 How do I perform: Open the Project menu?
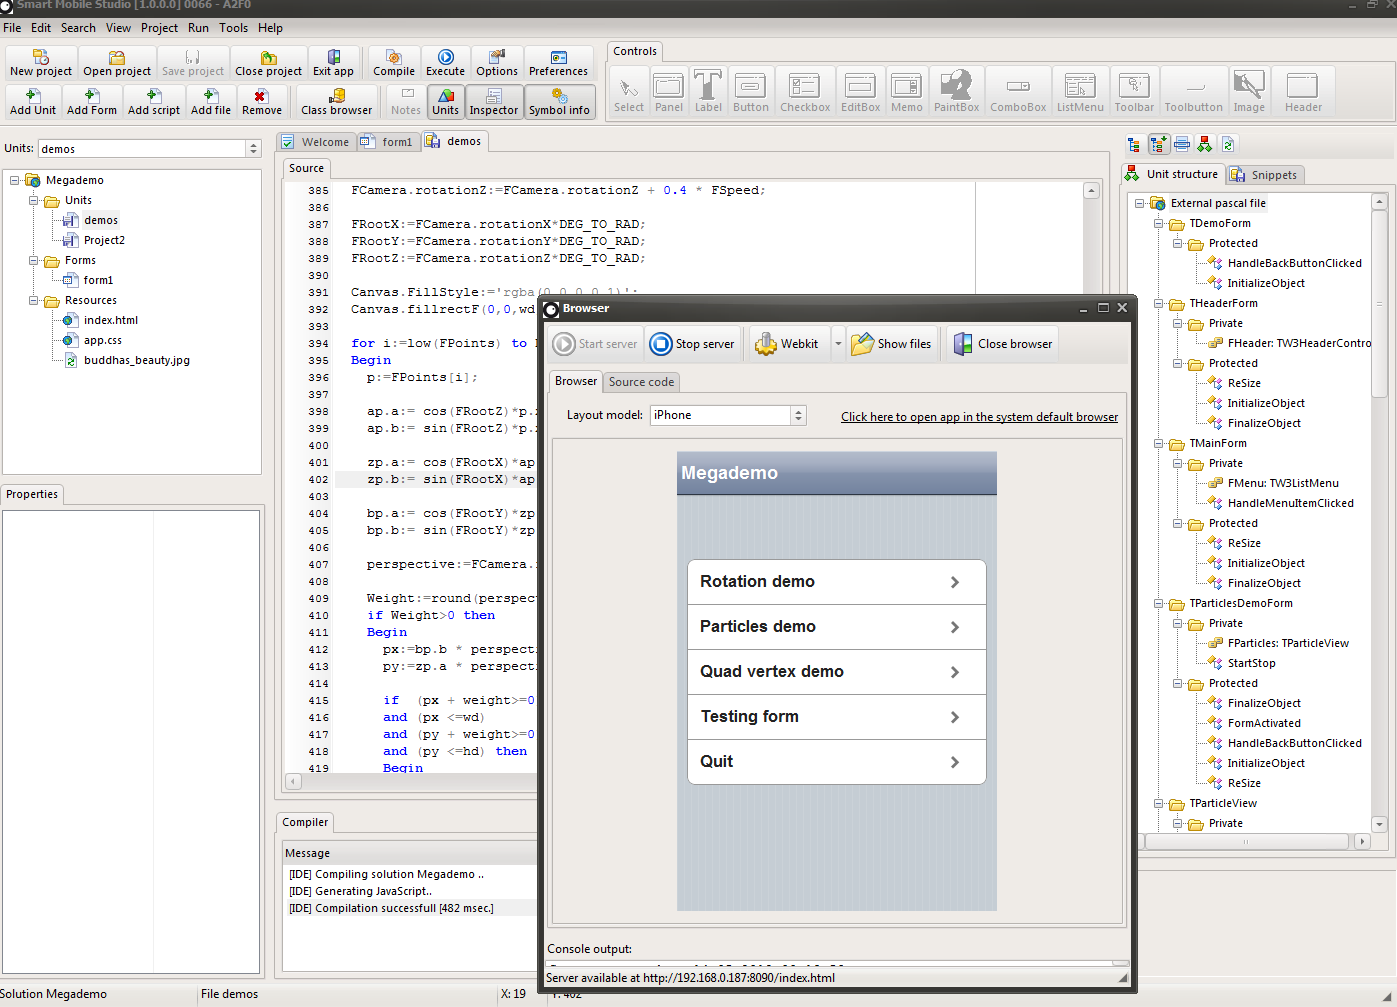tap(159, 28)
